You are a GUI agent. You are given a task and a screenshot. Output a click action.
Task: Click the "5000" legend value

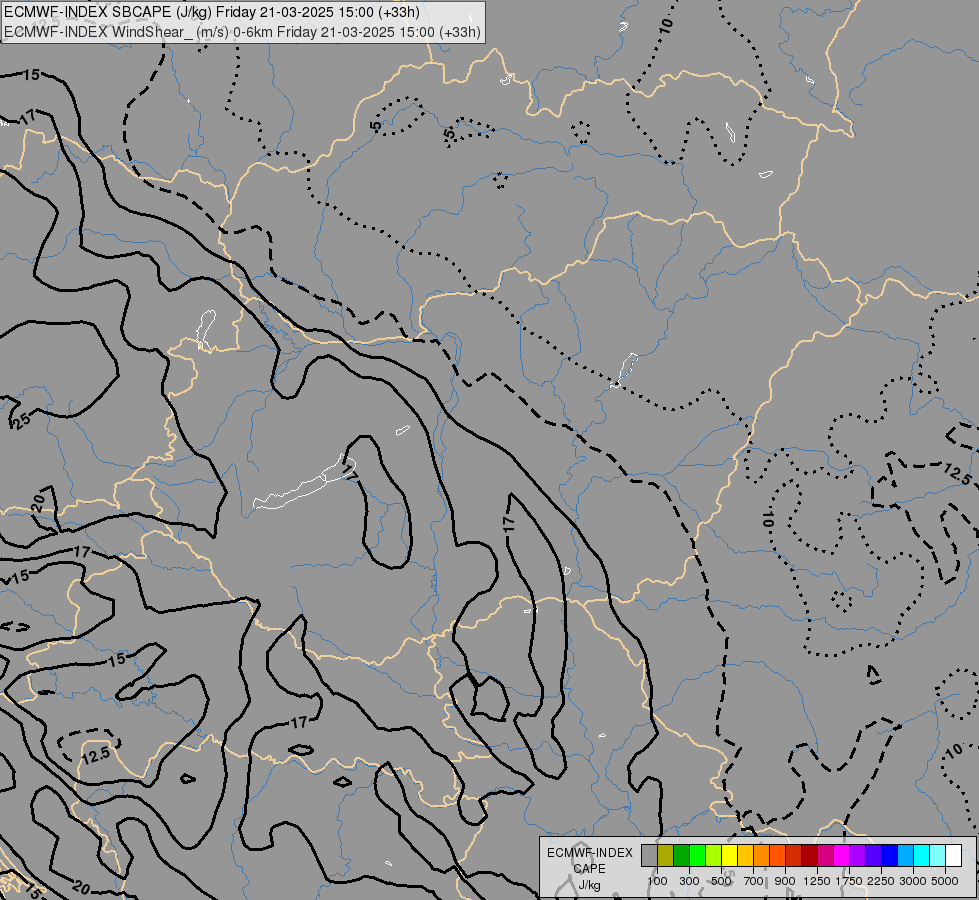tap(945, 881)
